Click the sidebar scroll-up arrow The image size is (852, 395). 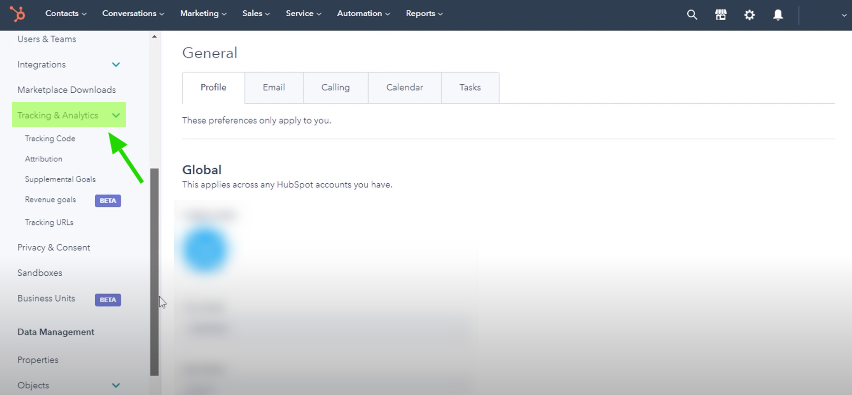coord(154,37)
